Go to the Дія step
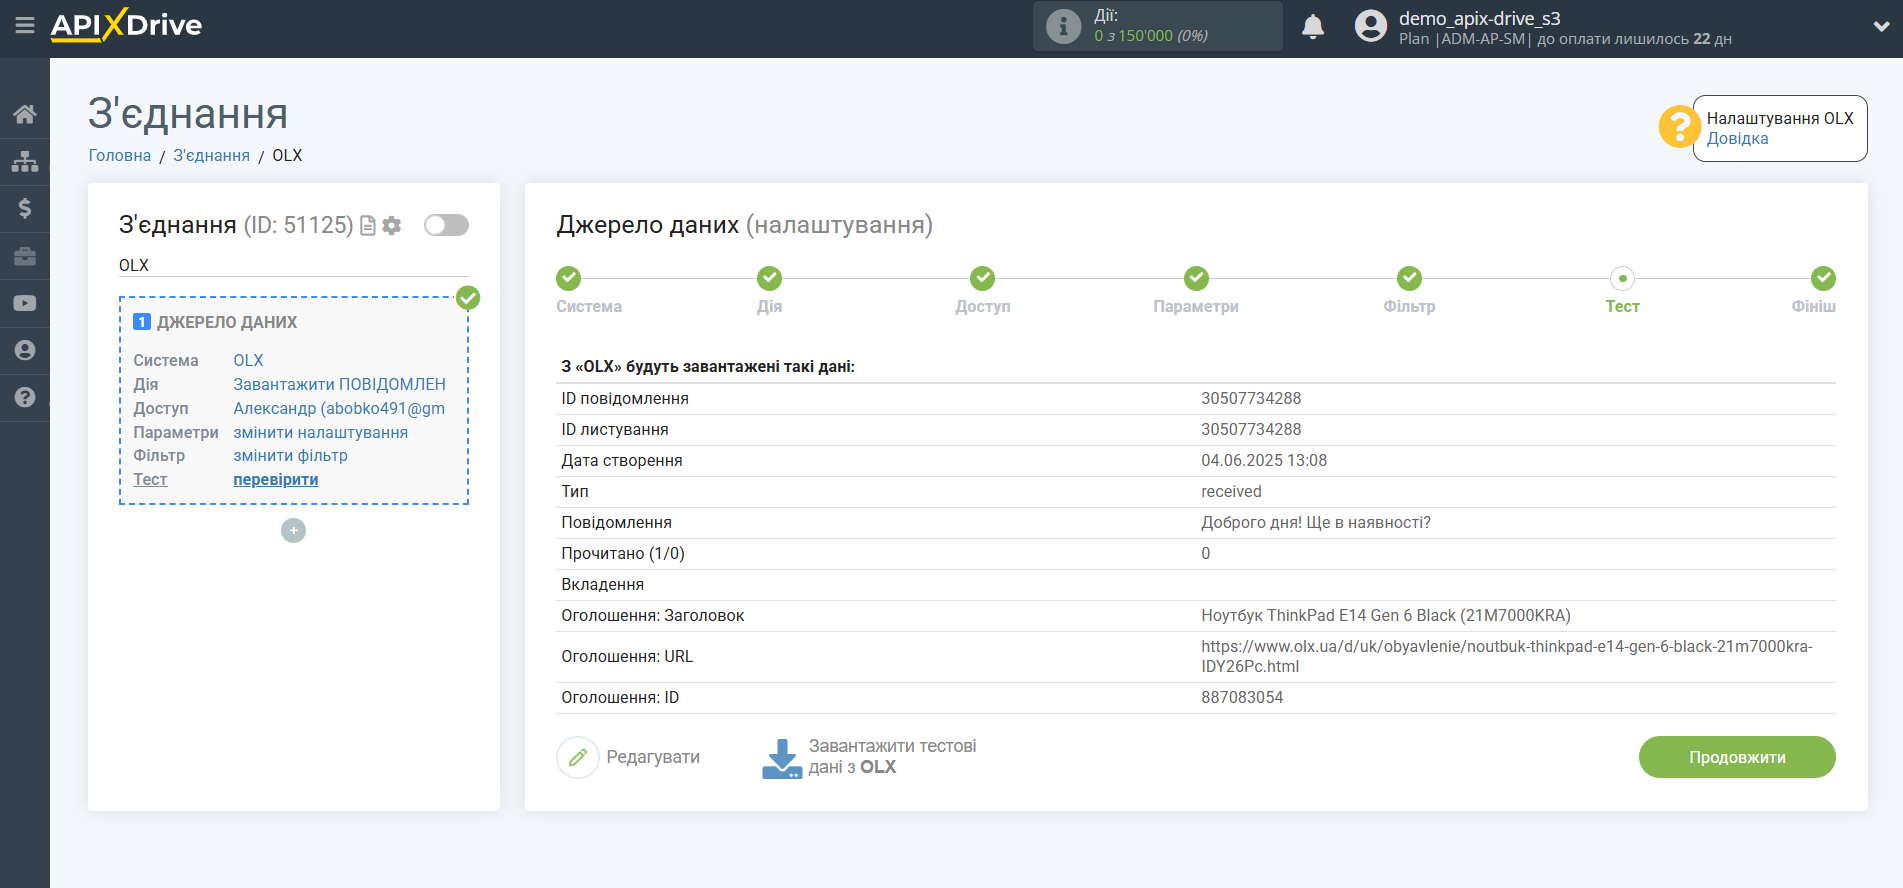Viewport: 1903px width, 888px height. tap(769, 278)
